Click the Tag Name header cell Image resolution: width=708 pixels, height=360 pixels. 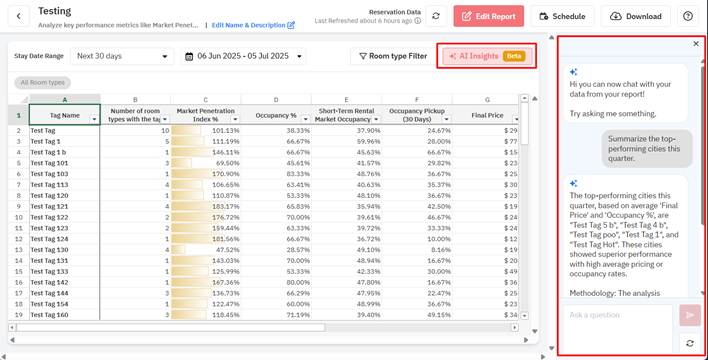click(x=65, y=115)
